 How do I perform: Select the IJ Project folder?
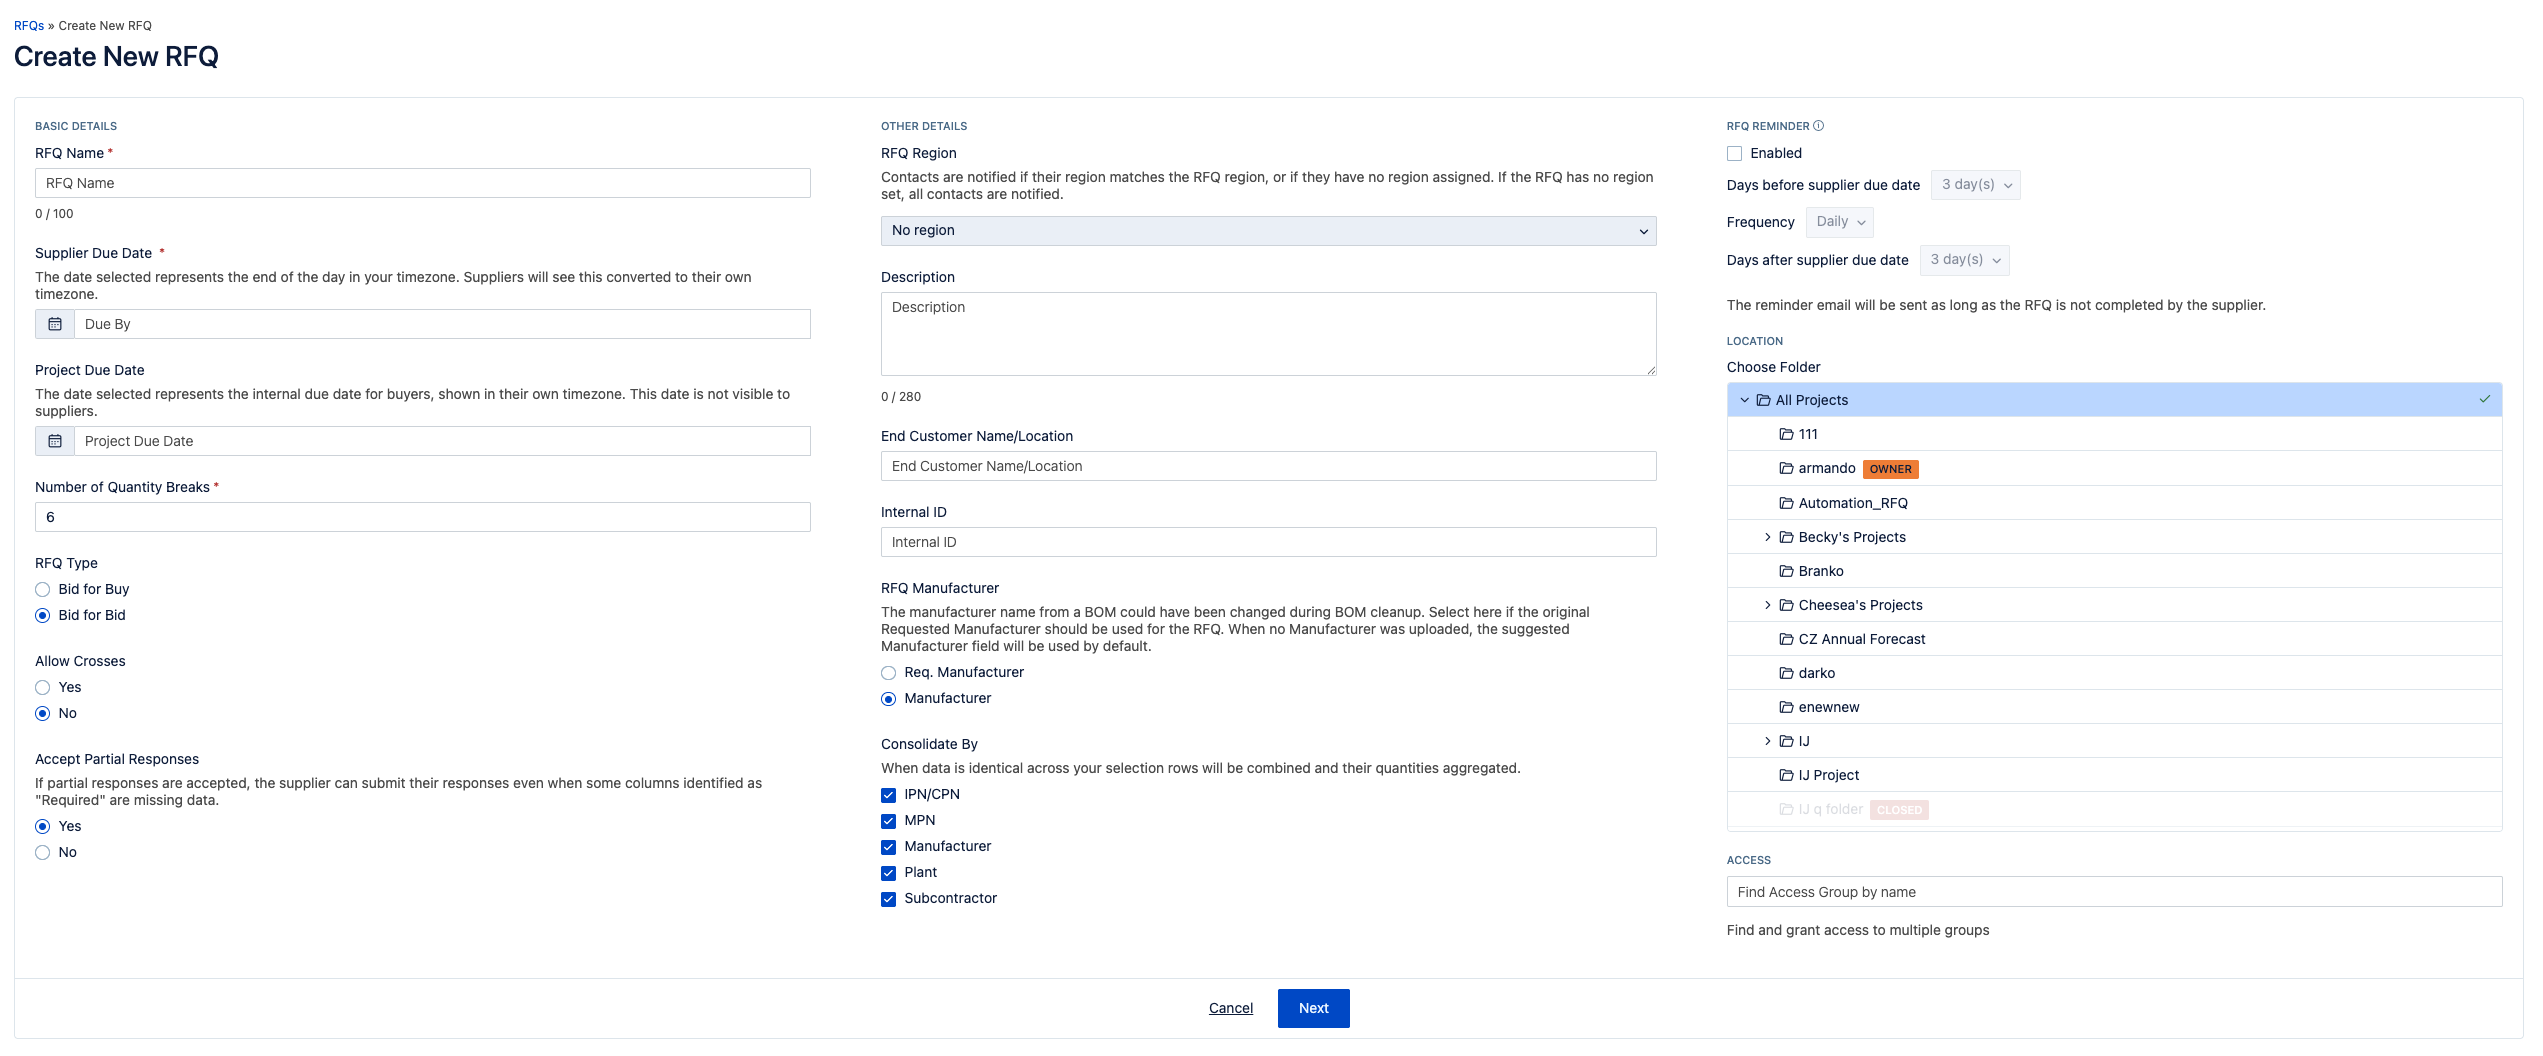click(x=1828, y=775)
